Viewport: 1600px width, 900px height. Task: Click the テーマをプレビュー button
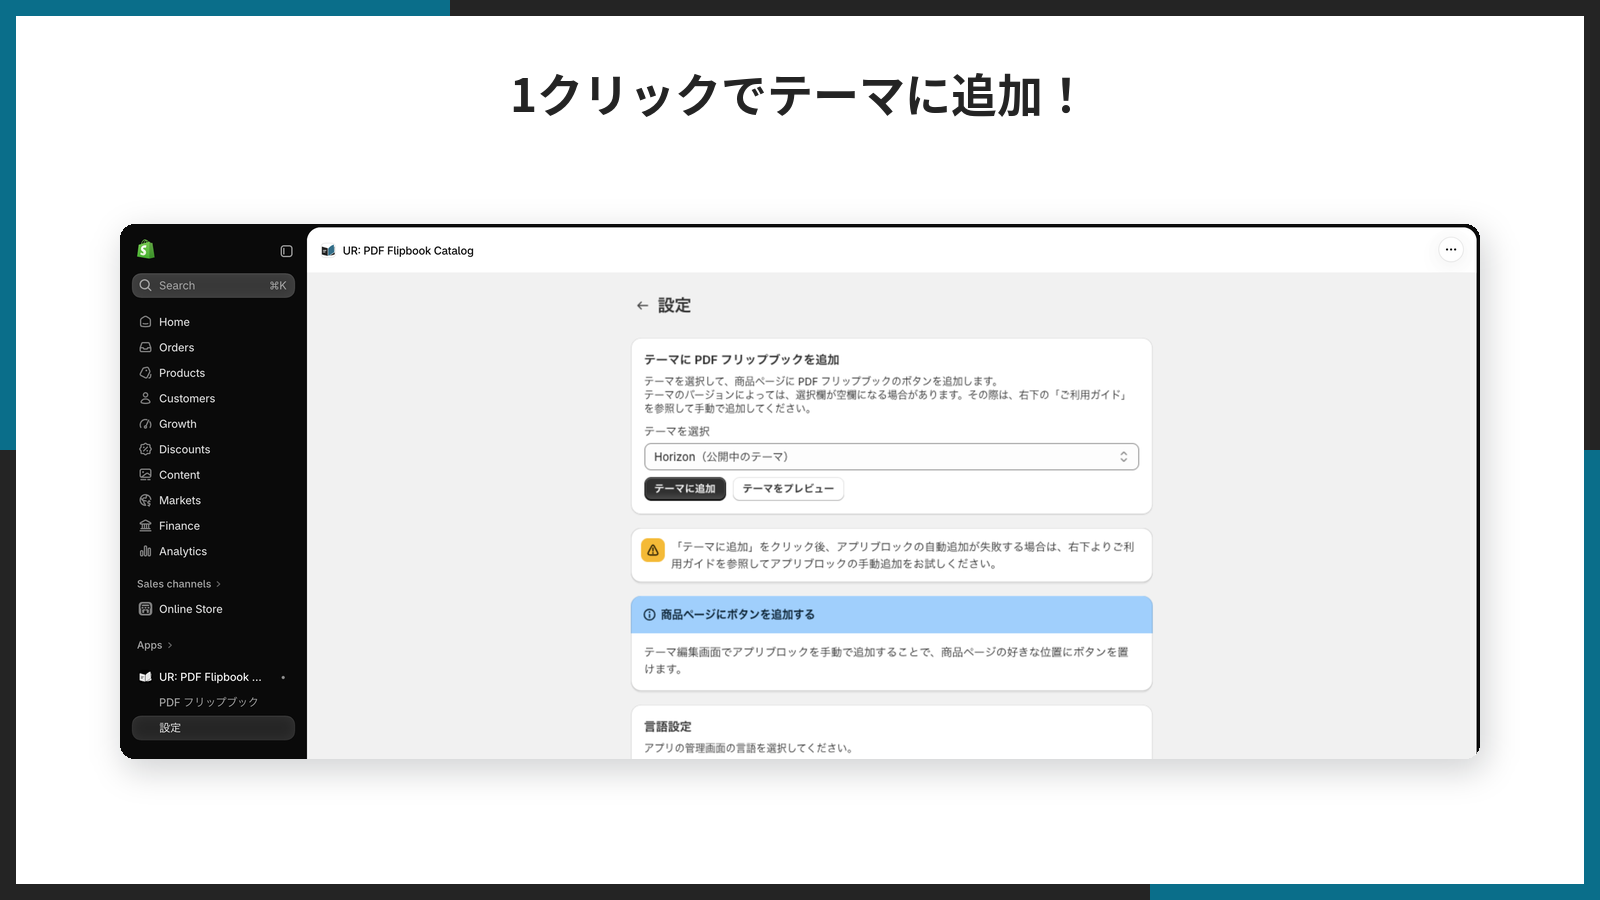point(788,489)
